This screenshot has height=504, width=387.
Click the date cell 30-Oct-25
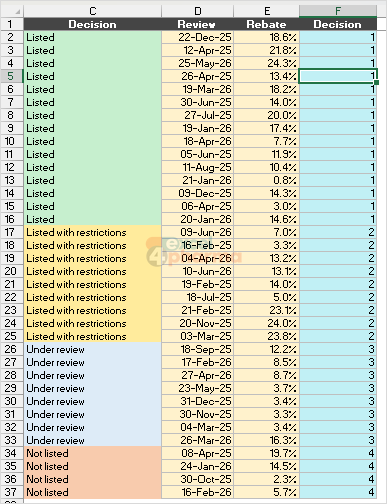198,479
